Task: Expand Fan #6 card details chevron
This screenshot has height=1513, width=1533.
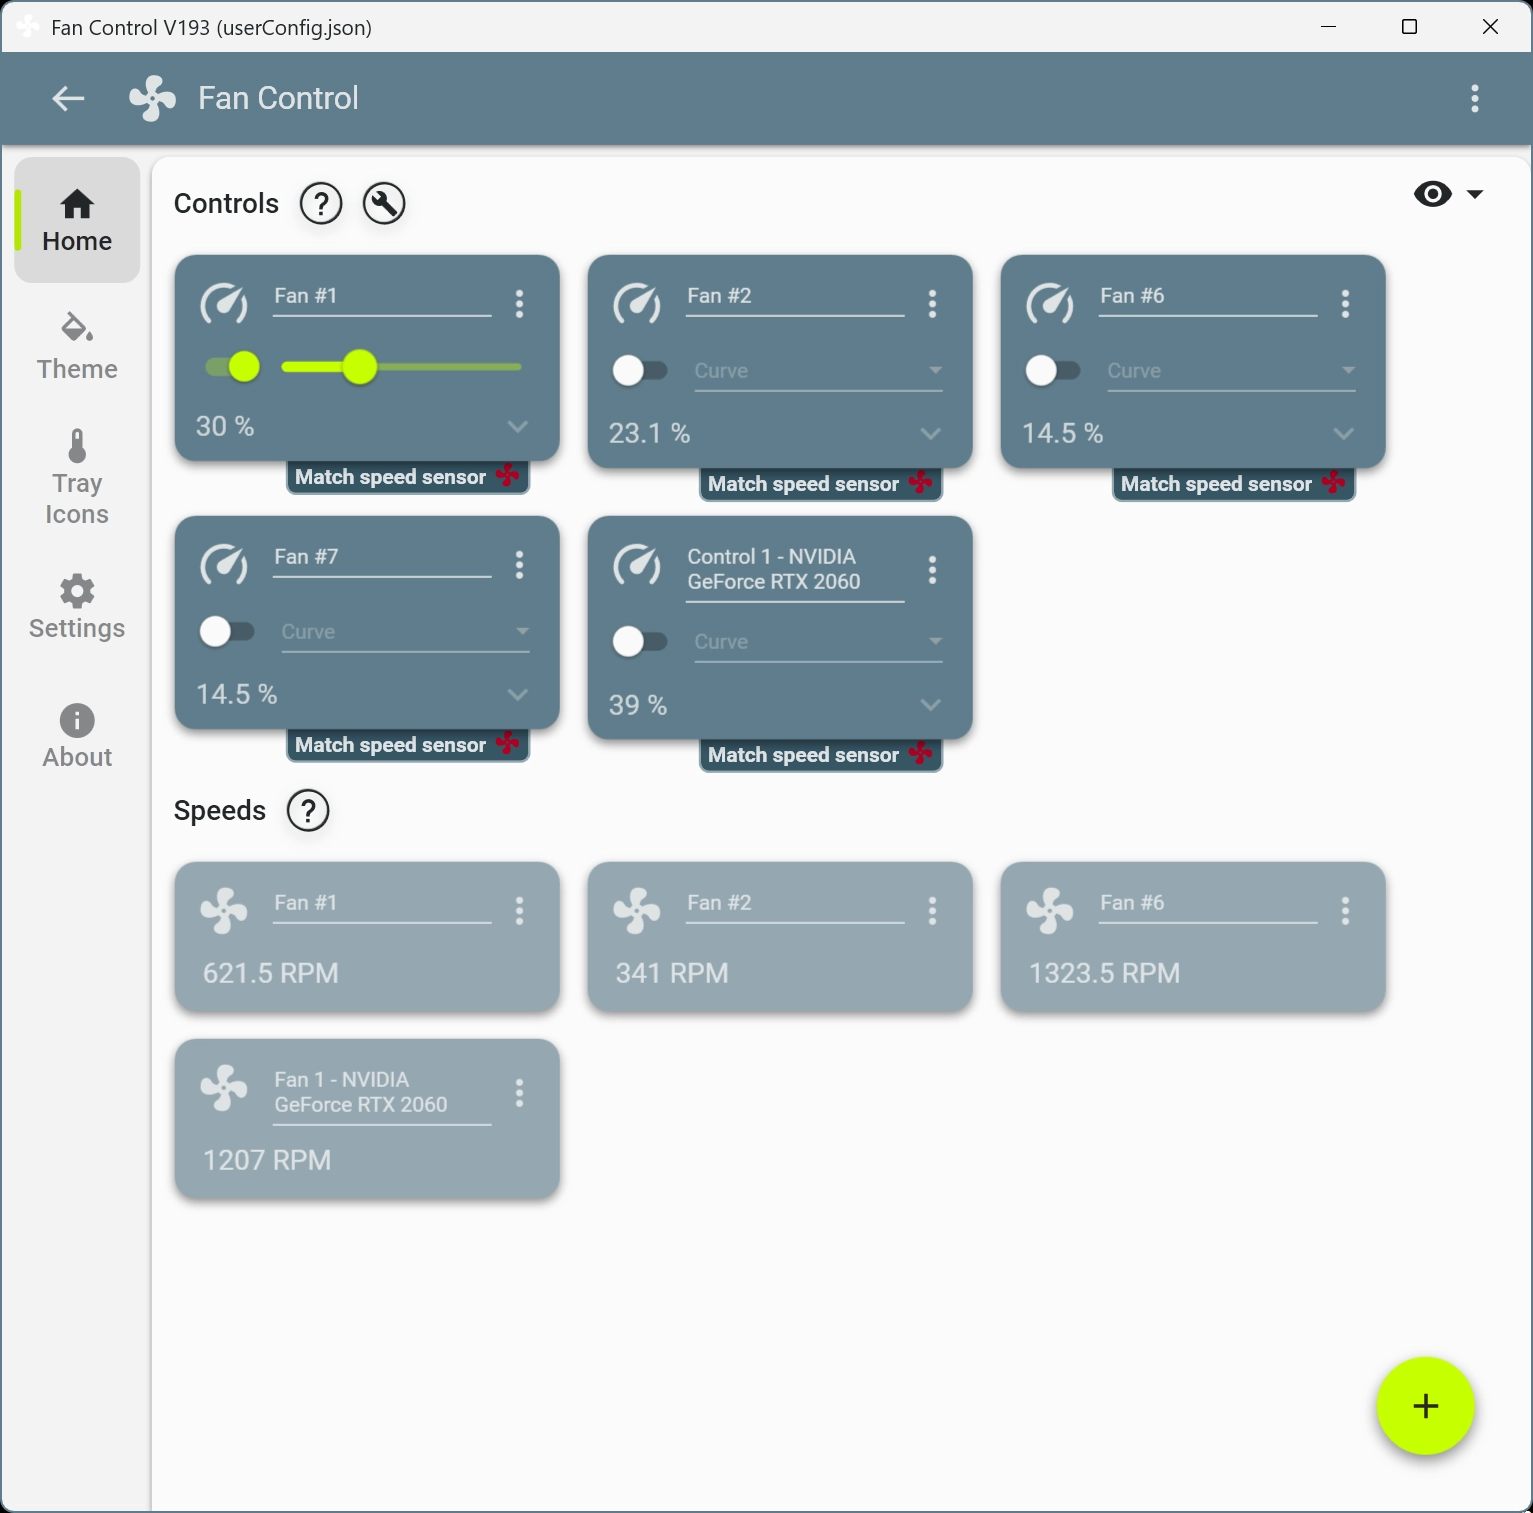Action: 1343,434
